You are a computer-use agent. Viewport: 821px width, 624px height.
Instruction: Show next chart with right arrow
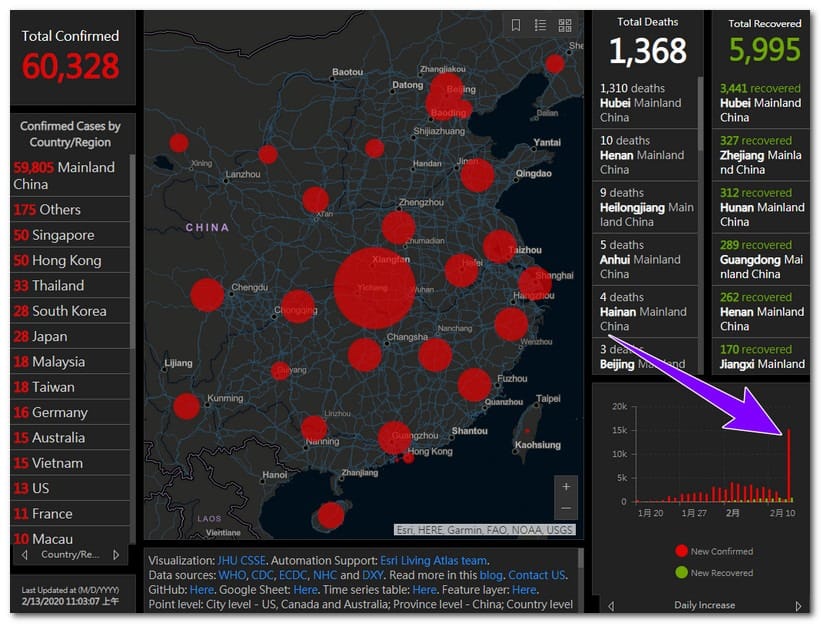tap(798, 606)
